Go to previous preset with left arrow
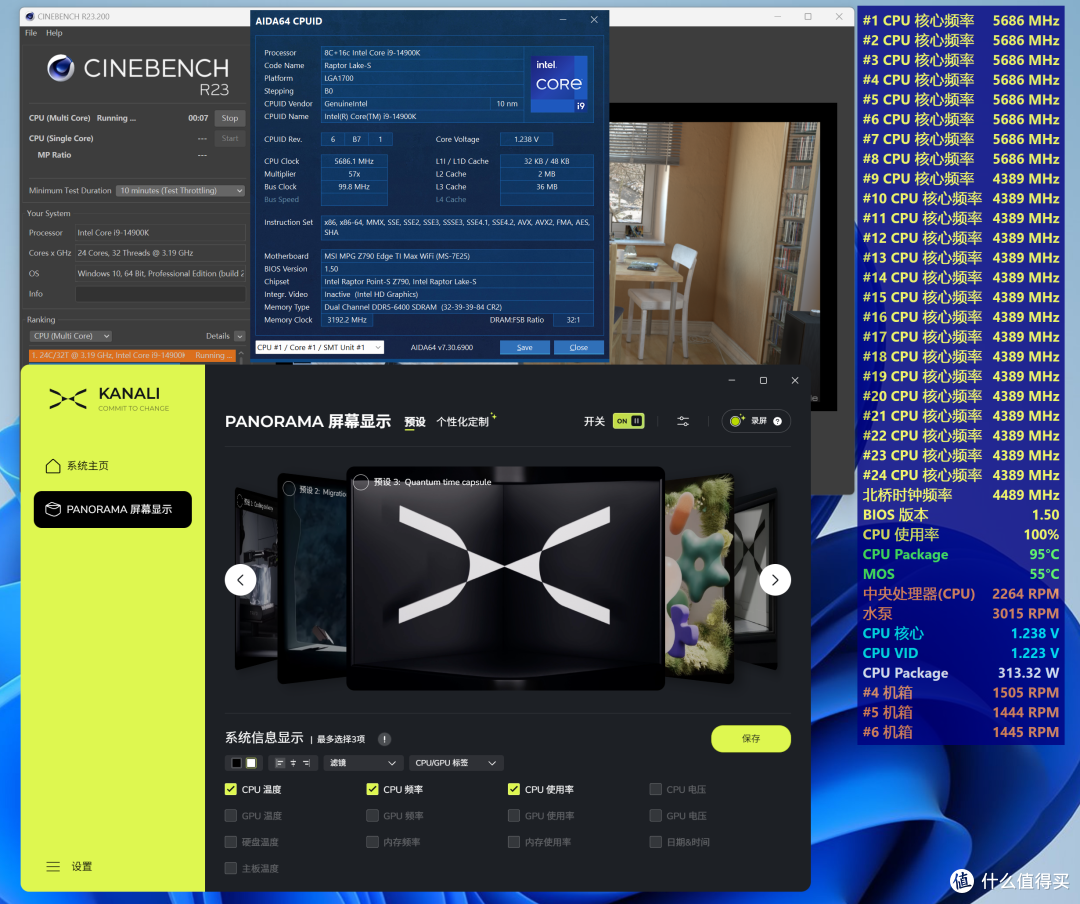Image resolution: width=1080 pixels, height=904 pixels. [240, 579]
